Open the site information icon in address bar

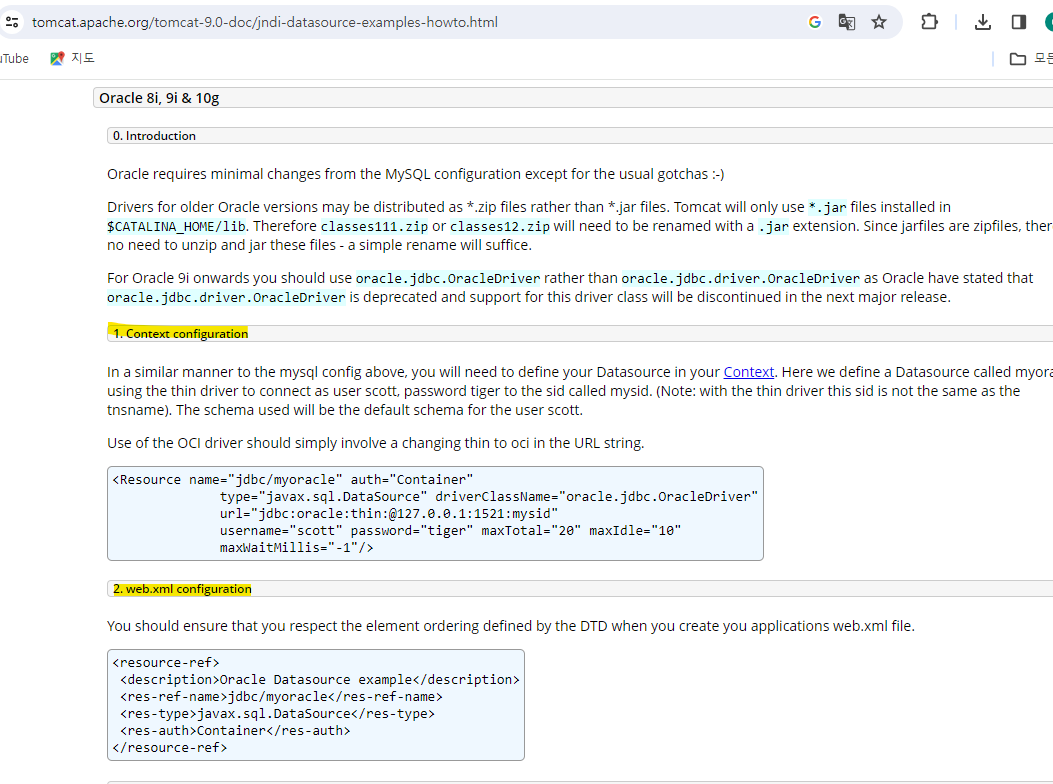[x=11, y=22]
